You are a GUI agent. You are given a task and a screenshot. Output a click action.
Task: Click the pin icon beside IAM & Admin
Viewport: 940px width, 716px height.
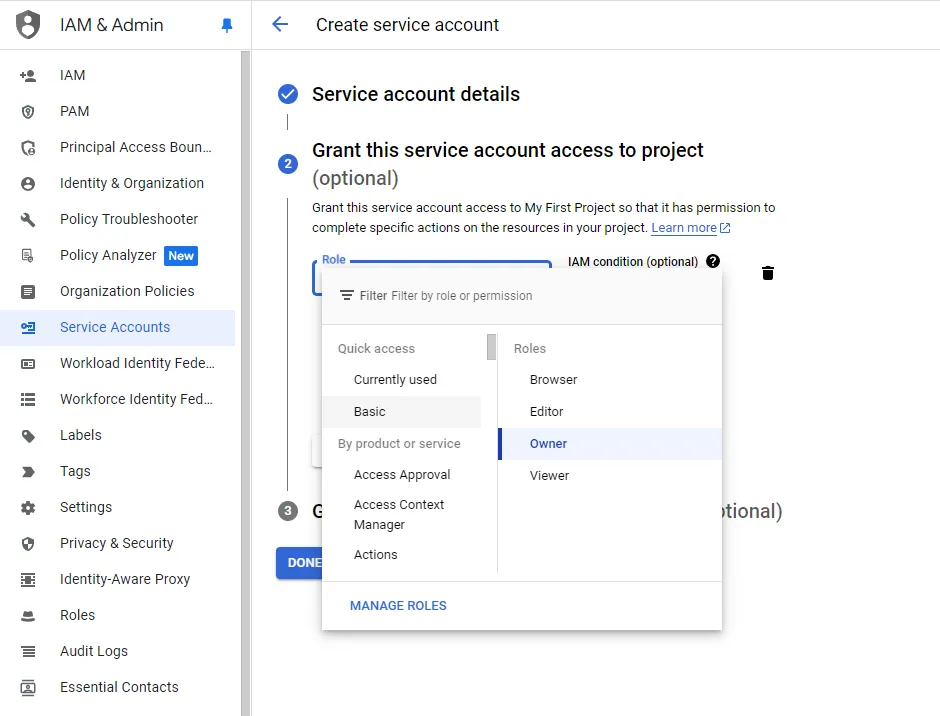[227, 25]
